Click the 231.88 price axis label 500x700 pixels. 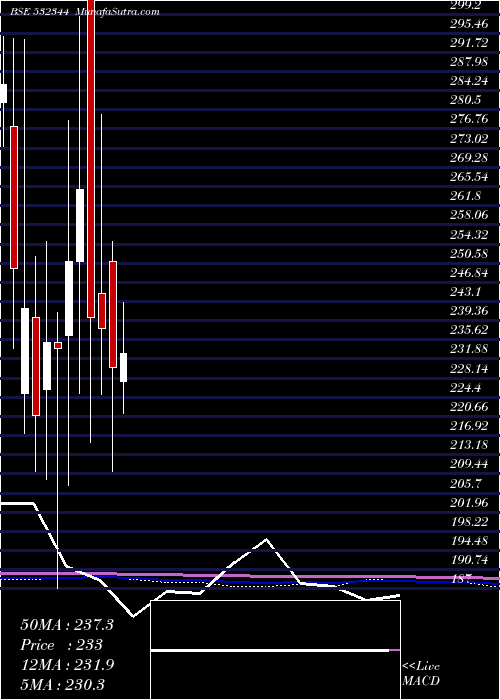pyautogui.click(x=469, y=349)
